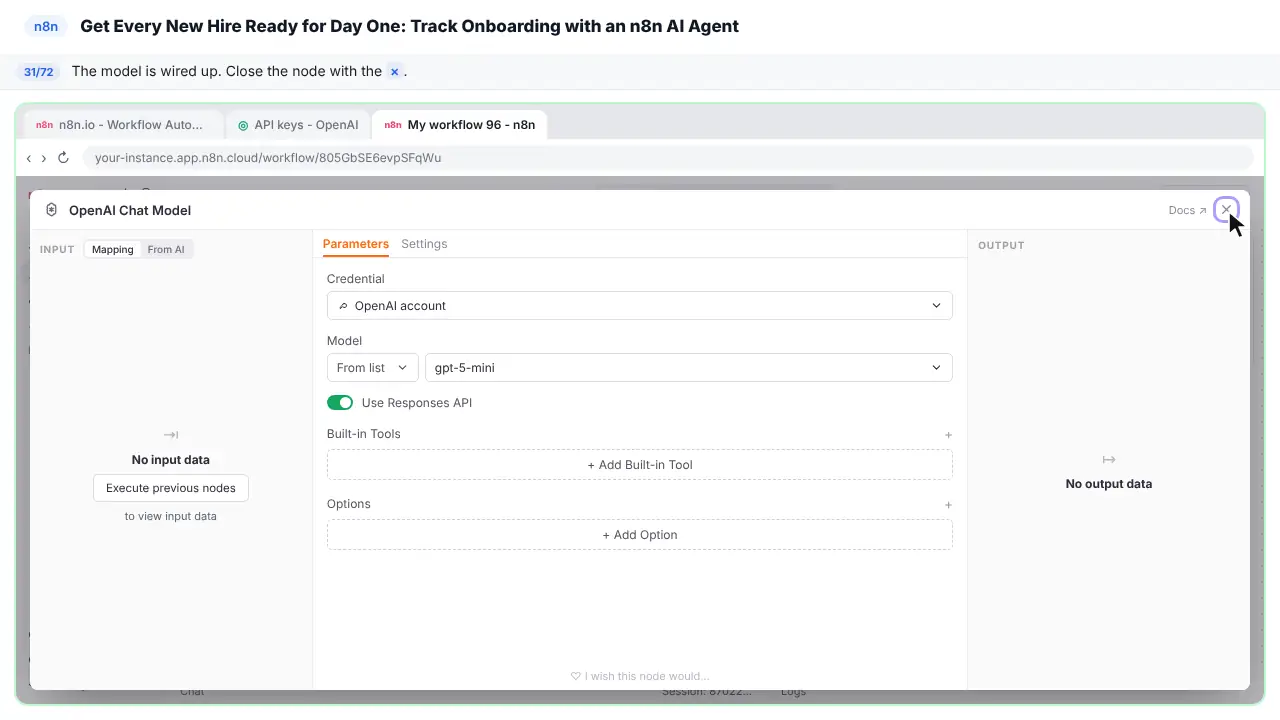Click the Add Option button
The image size is (1280, 720).
click(x=640, y=535)
